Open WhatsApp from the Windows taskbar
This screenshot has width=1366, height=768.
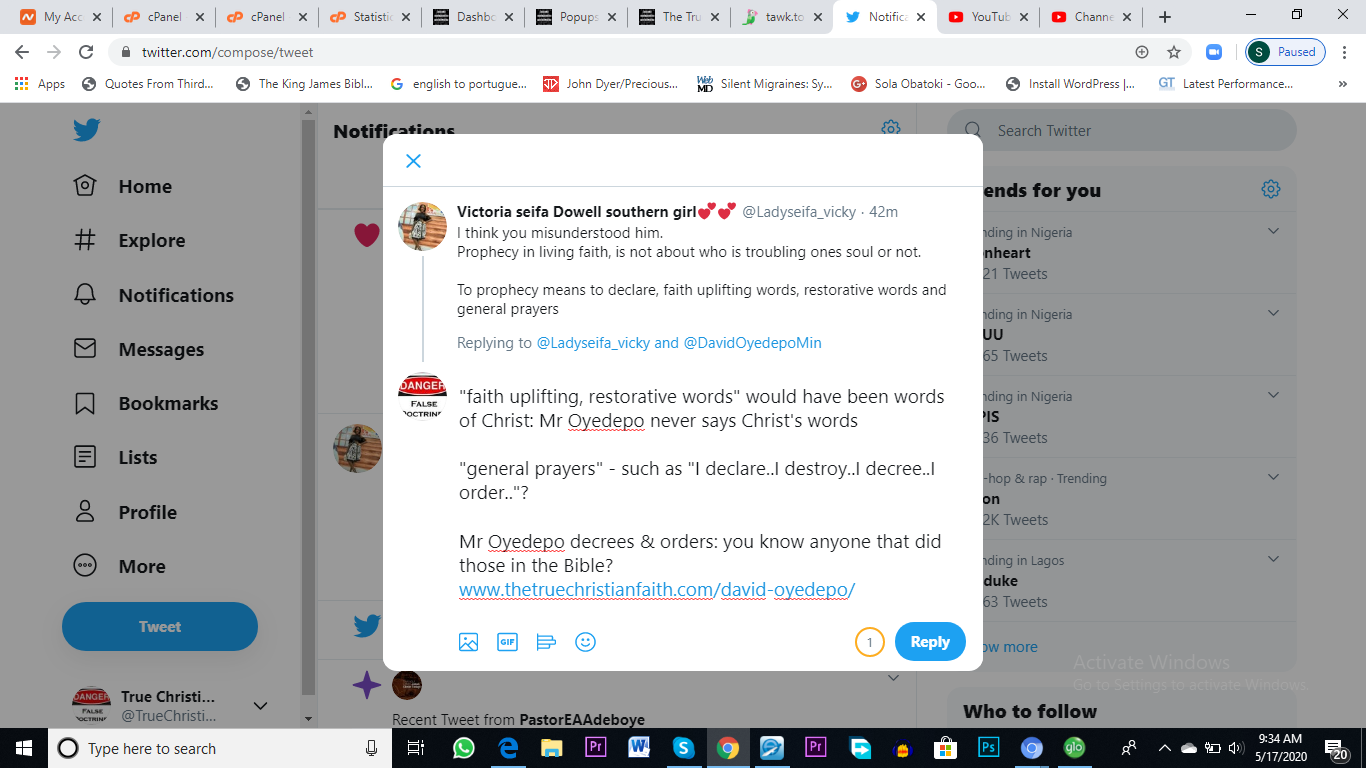click(463, 748)
